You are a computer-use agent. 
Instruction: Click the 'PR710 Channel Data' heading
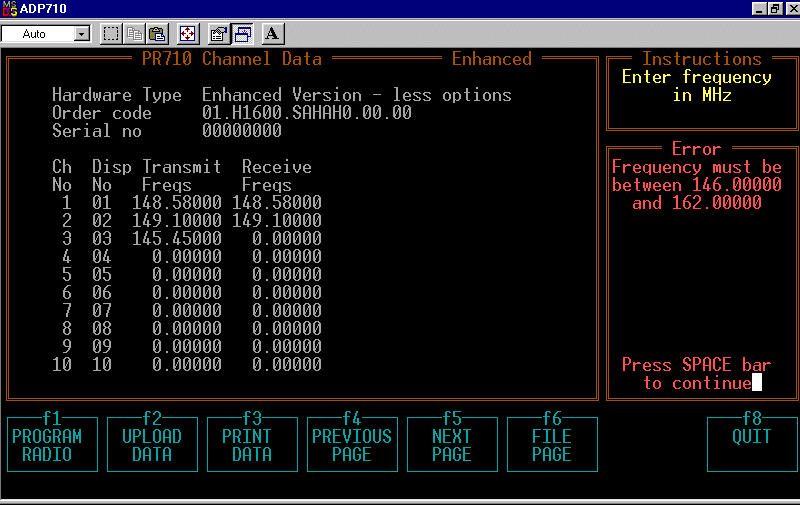click(x=232, y=59)
